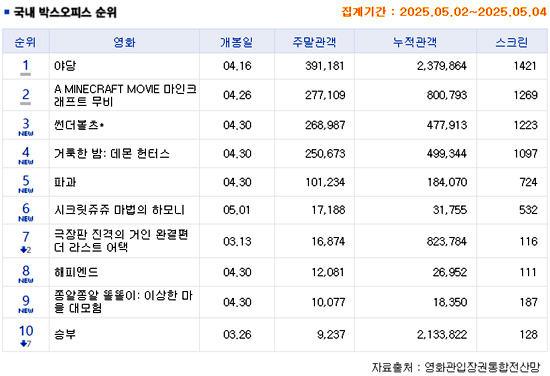
Task: Click cumulative audience 18,350
Action: [450, 302]
